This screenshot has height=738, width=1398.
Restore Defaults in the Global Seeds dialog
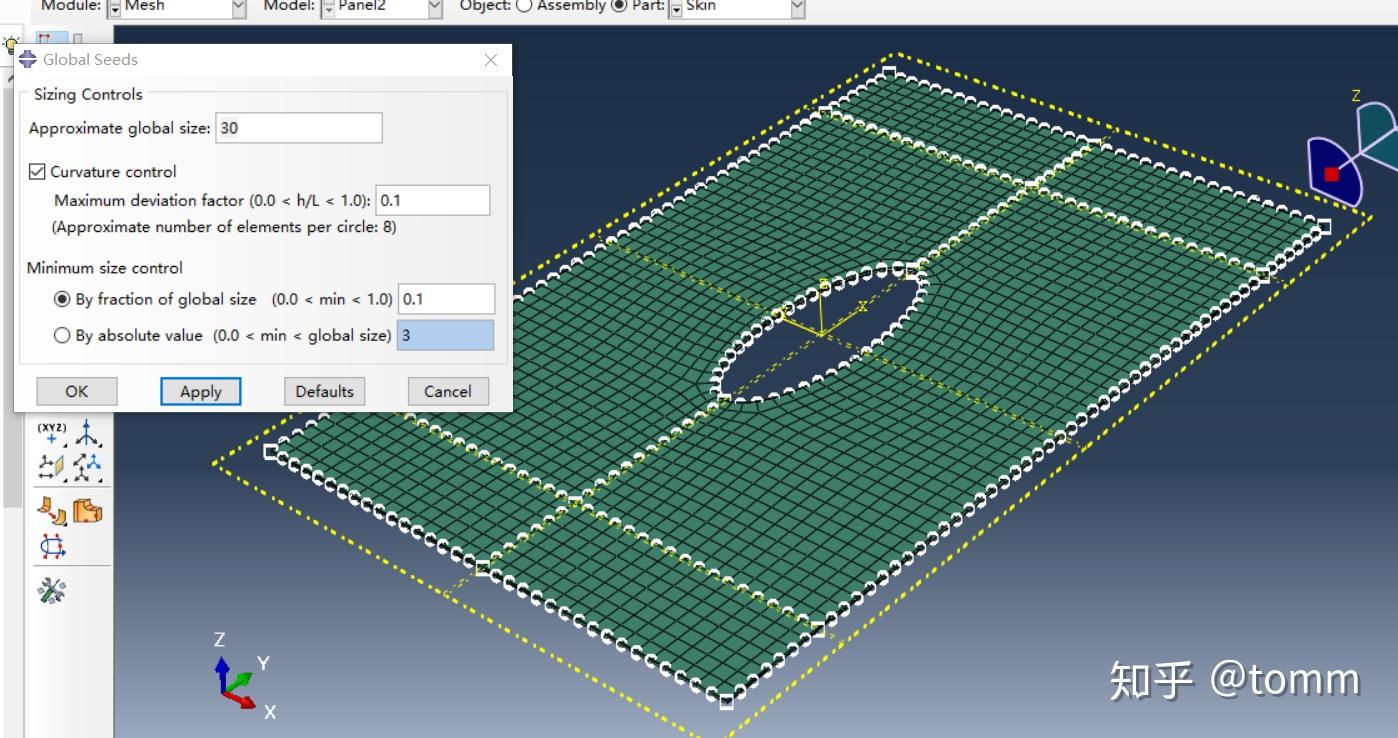point(324,391)
